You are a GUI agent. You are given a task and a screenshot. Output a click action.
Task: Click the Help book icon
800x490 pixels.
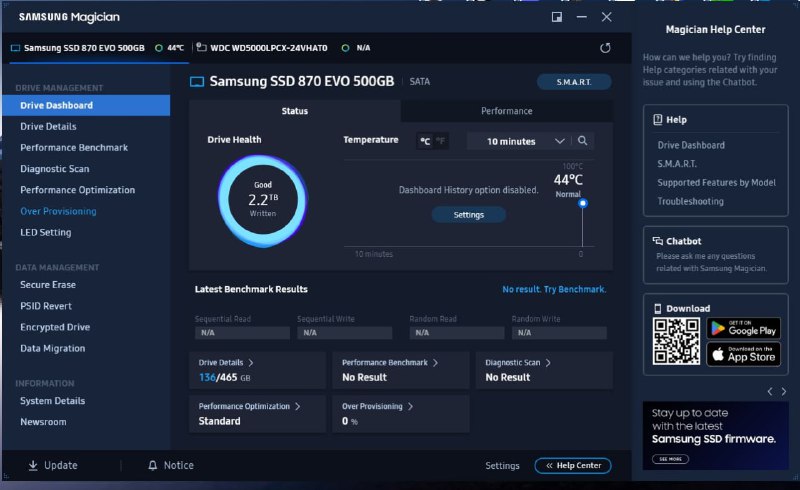coord(658,119)
